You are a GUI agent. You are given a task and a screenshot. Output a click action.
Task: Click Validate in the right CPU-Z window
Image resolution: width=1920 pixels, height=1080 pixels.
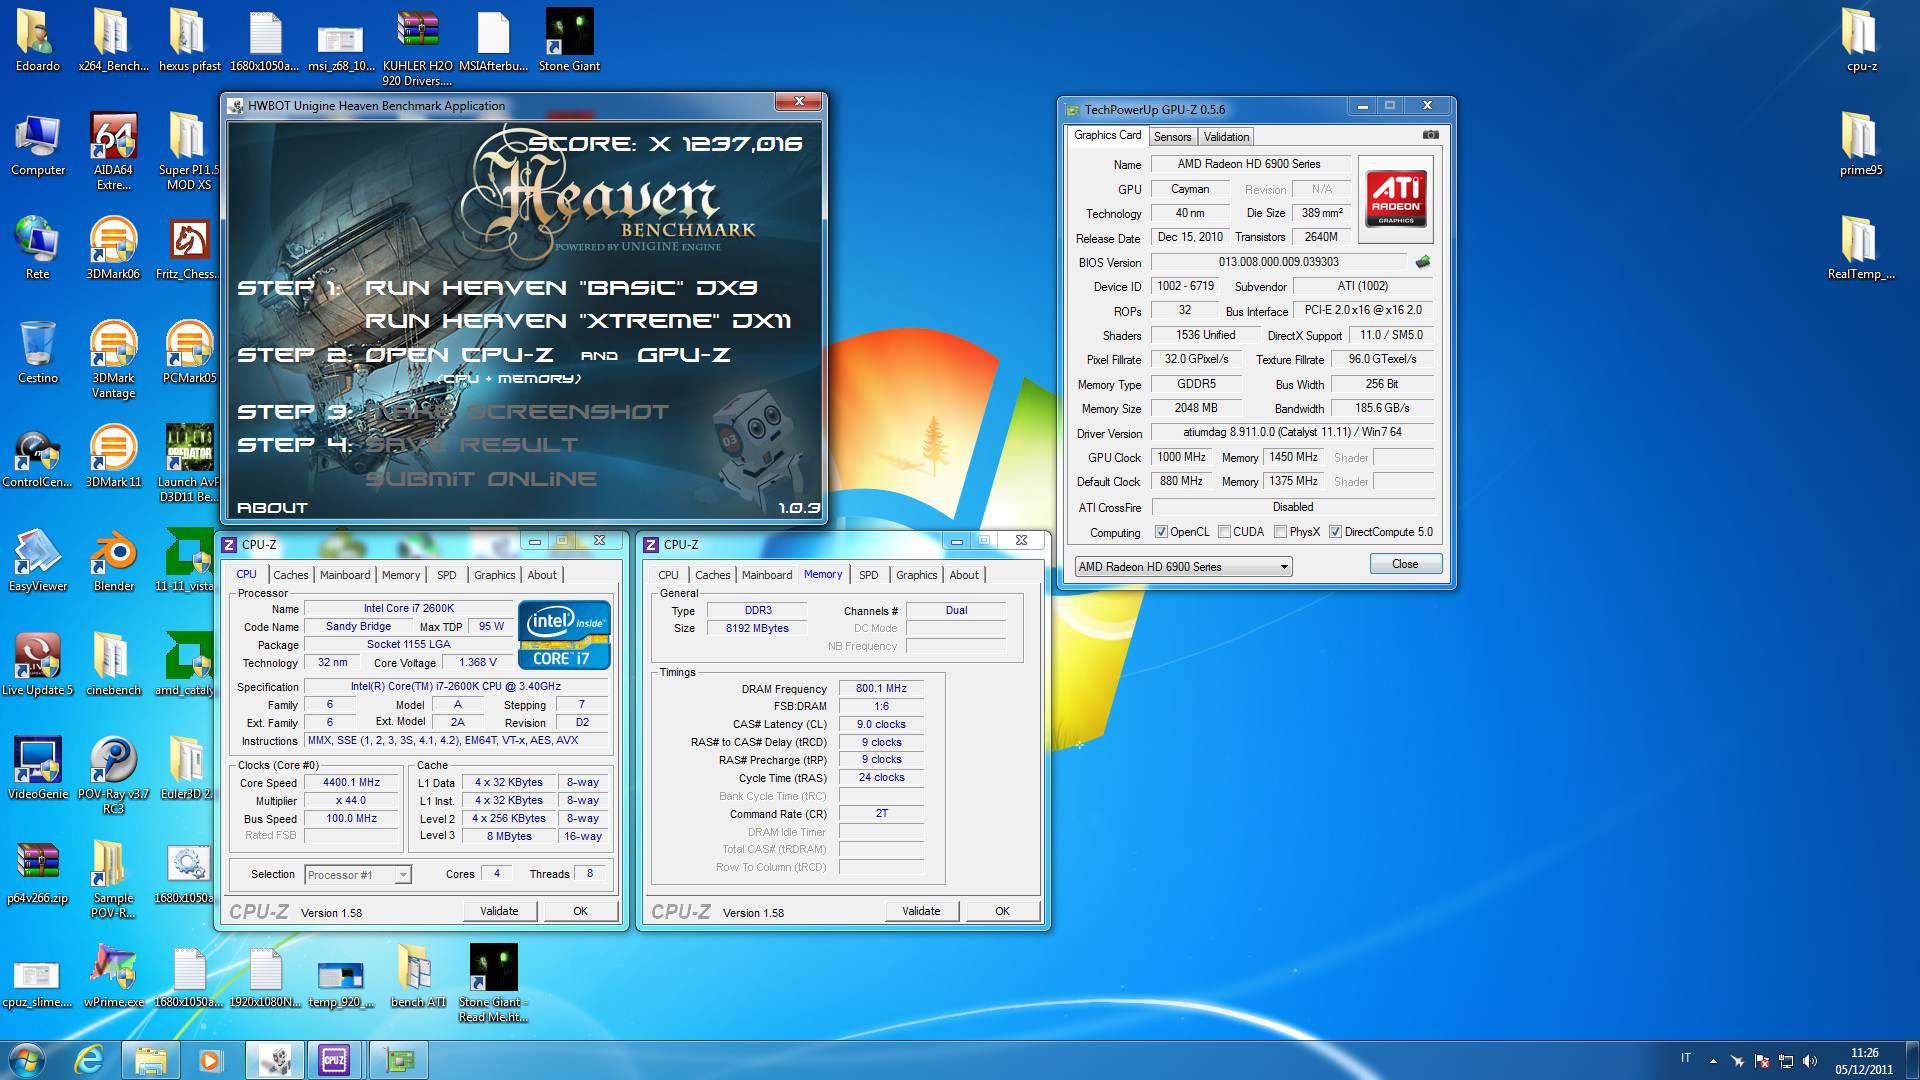921,911
